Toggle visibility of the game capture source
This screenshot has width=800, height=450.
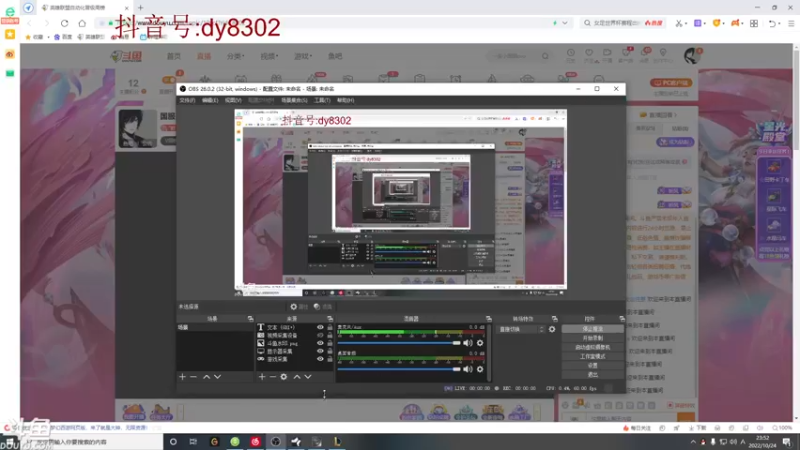pos(320,359)
